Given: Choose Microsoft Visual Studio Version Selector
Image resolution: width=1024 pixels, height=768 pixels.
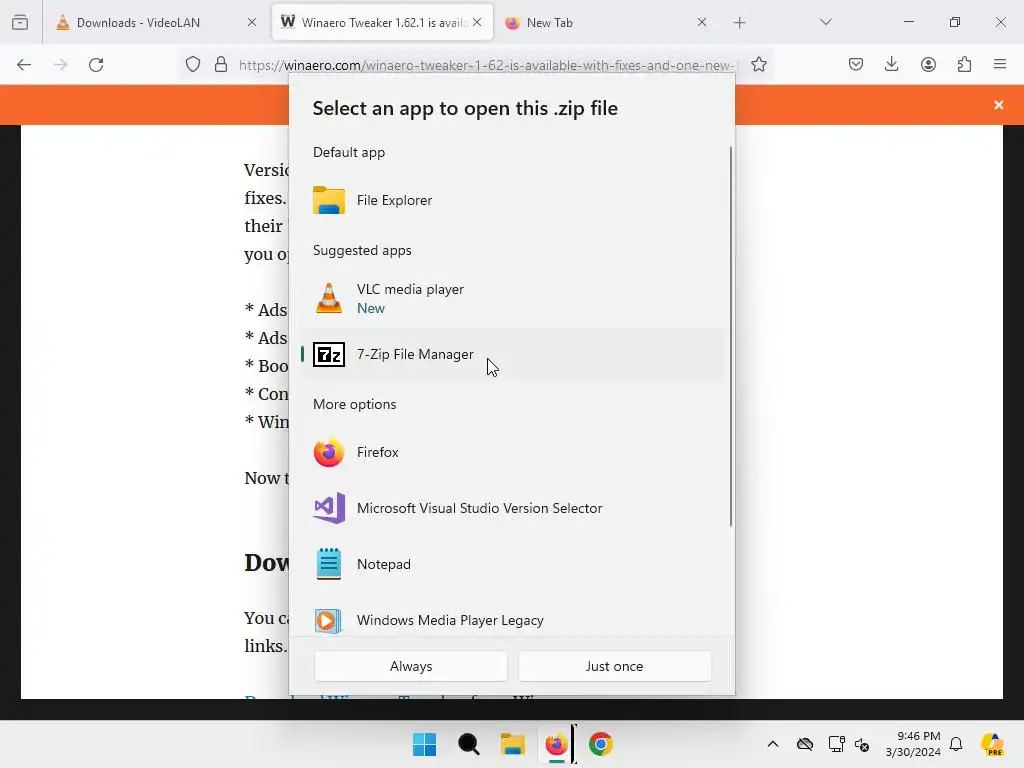Looking at the screenshot, I should [513, 508].
